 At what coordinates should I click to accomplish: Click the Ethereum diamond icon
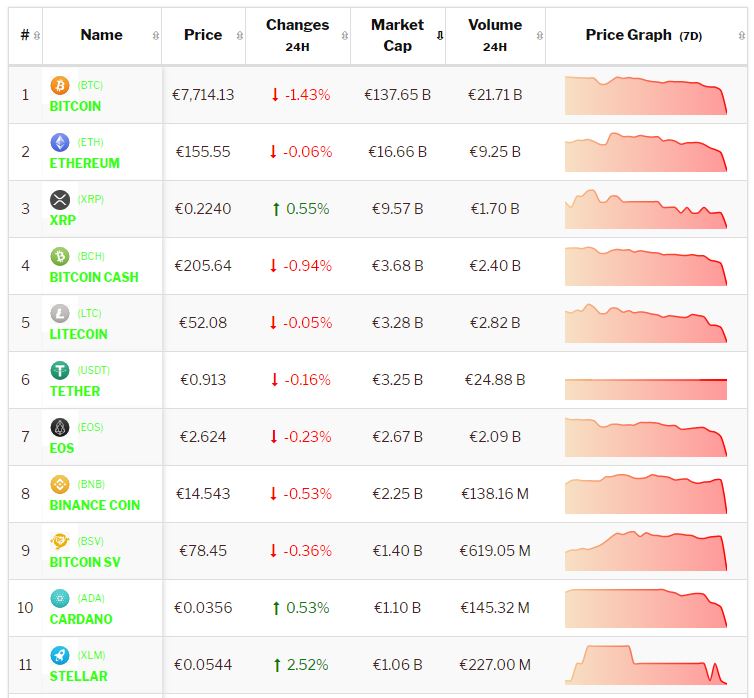[59, 143]
